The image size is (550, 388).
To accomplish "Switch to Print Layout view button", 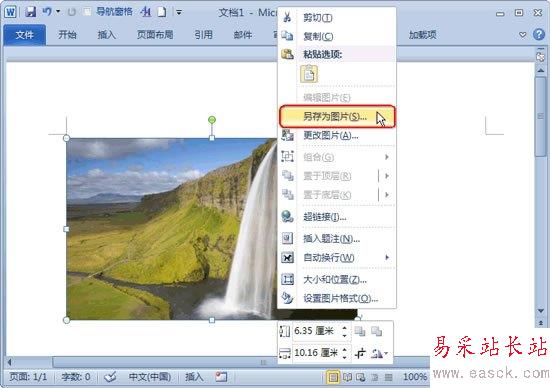I will (x=333, y=377).
